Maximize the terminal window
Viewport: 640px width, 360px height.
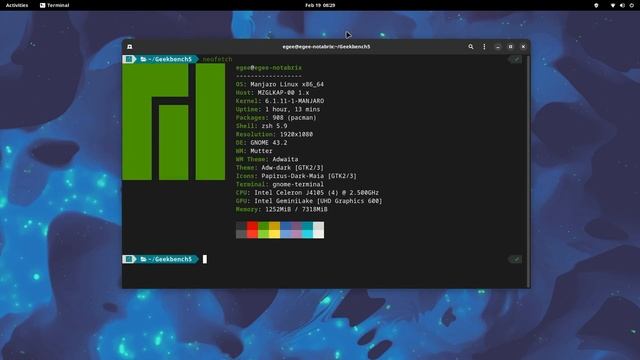click(510, 47)
